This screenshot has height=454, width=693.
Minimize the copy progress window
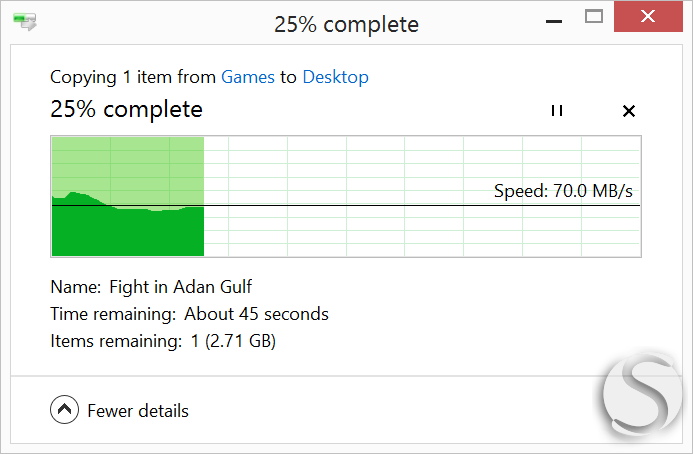[x=554, y=21]
